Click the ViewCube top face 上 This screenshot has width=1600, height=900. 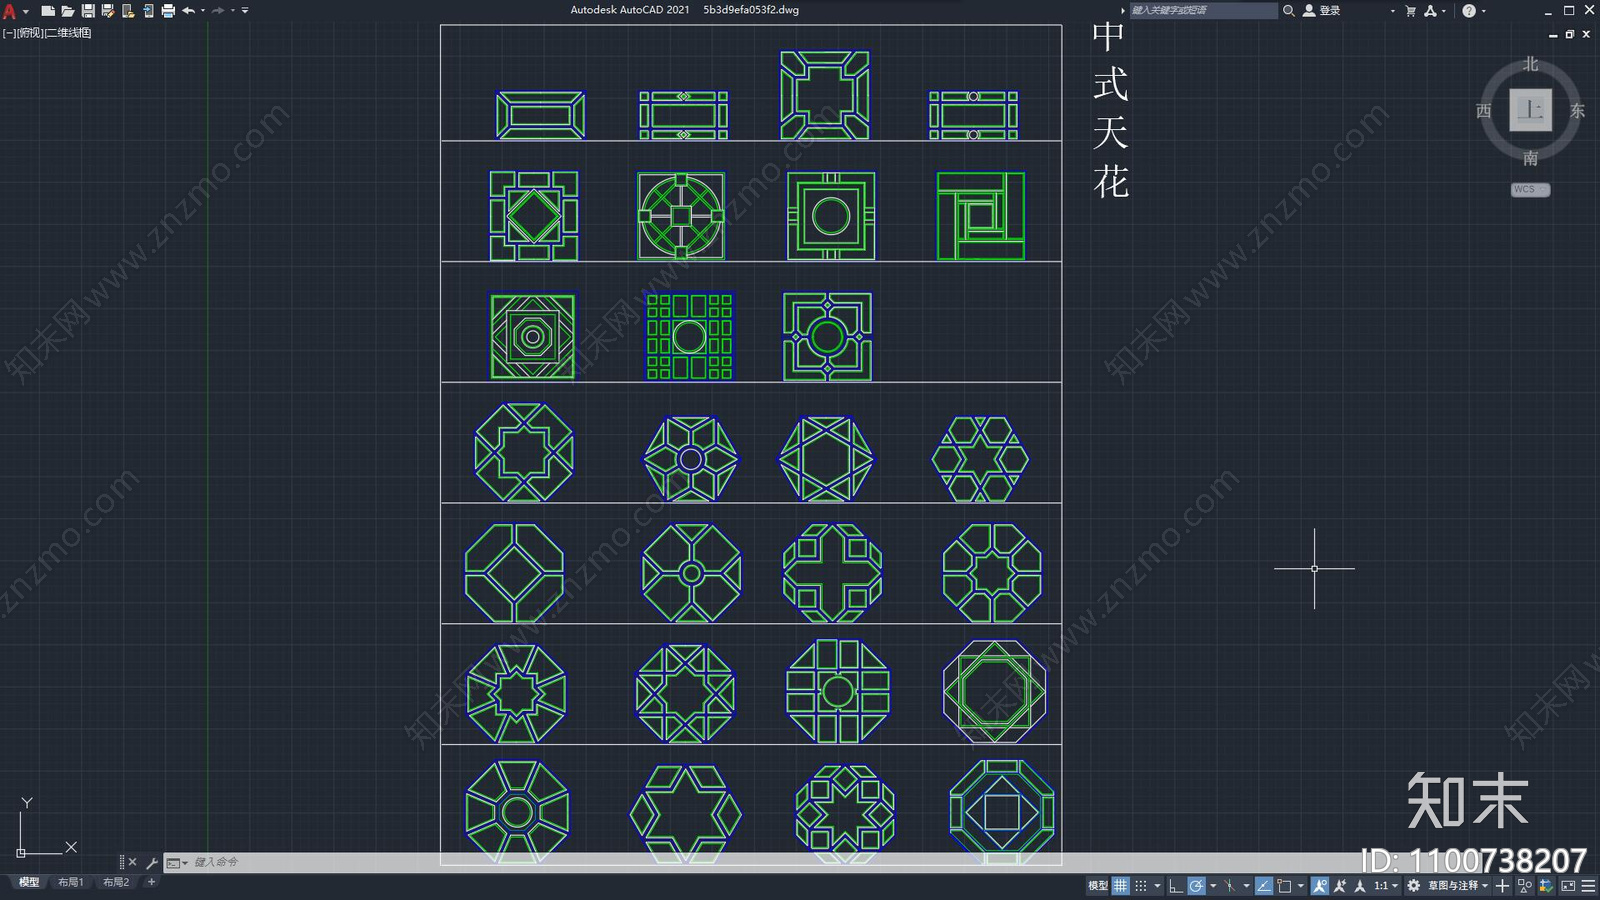tap(1530, 110)
